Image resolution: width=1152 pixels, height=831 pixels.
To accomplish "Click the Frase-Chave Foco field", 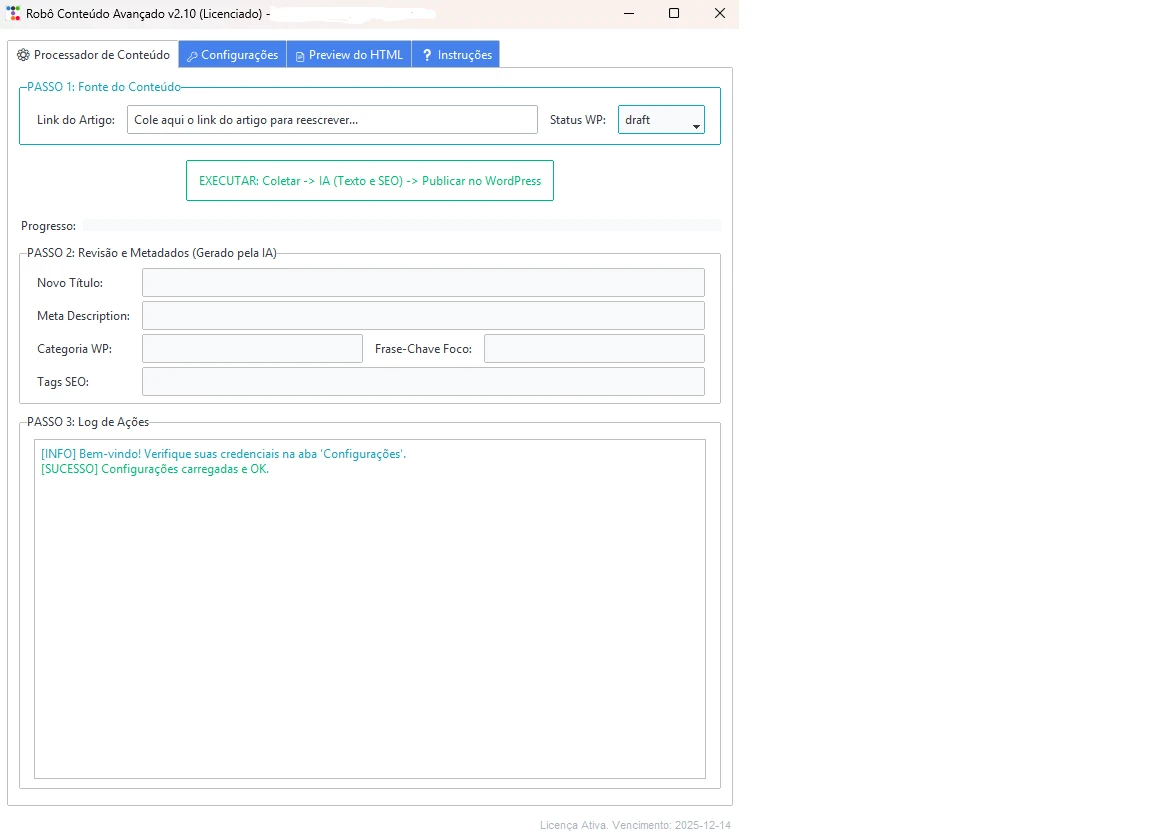I will 594,349.
